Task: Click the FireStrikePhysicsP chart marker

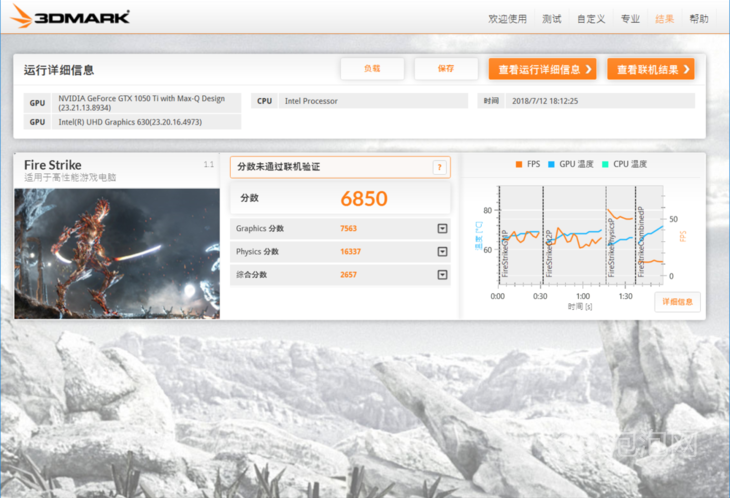Action: 611,247
